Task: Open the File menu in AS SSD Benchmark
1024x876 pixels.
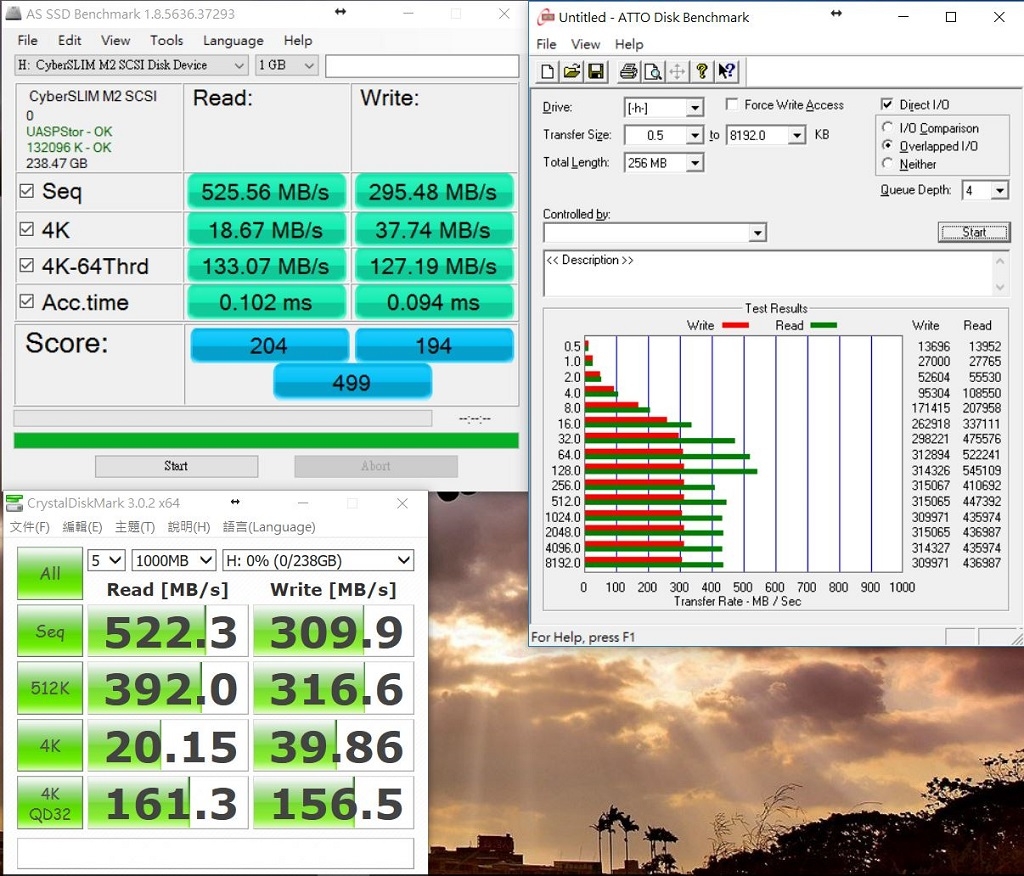Action: click(27, 41)
